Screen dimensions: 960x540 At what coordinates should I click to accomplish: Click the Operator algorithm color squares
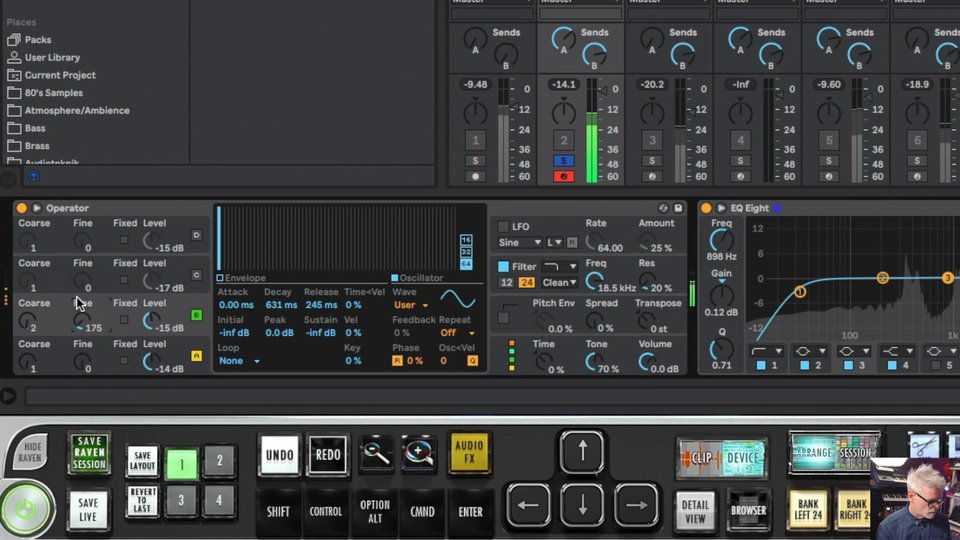(x=511, y=356)
